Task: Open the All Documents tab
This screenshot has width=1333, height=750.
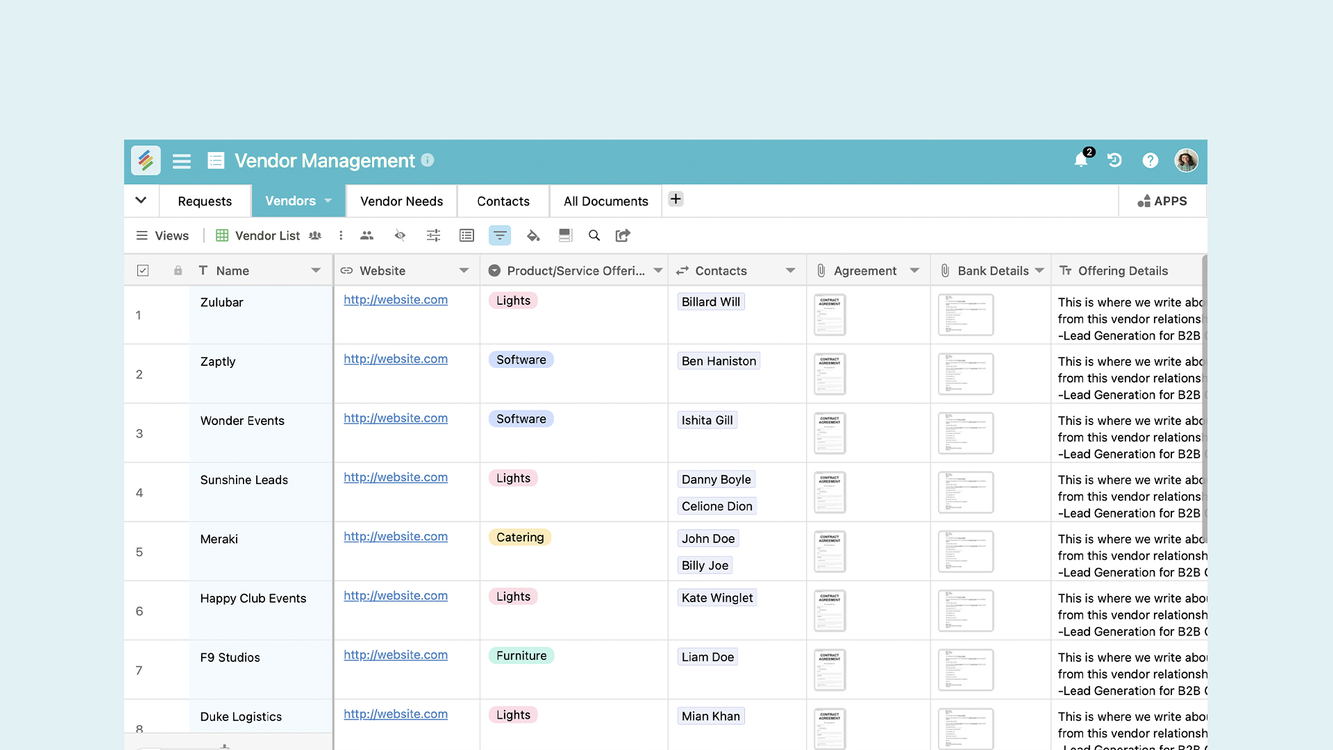Action: pyautogui.click(x=605, y=201)
